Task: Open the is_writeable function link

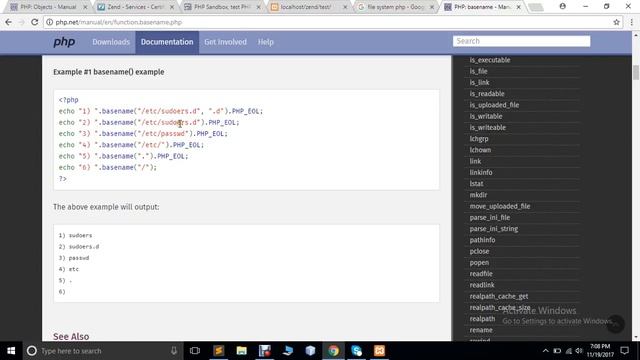Action: (x=487, y=127)
